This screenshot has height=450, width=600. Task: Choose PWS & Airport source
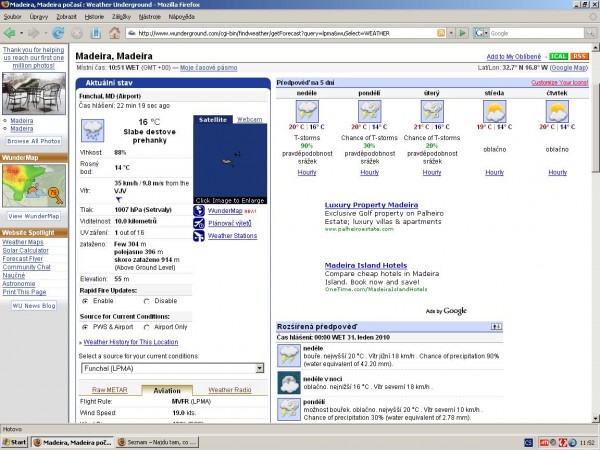point(85,327)
